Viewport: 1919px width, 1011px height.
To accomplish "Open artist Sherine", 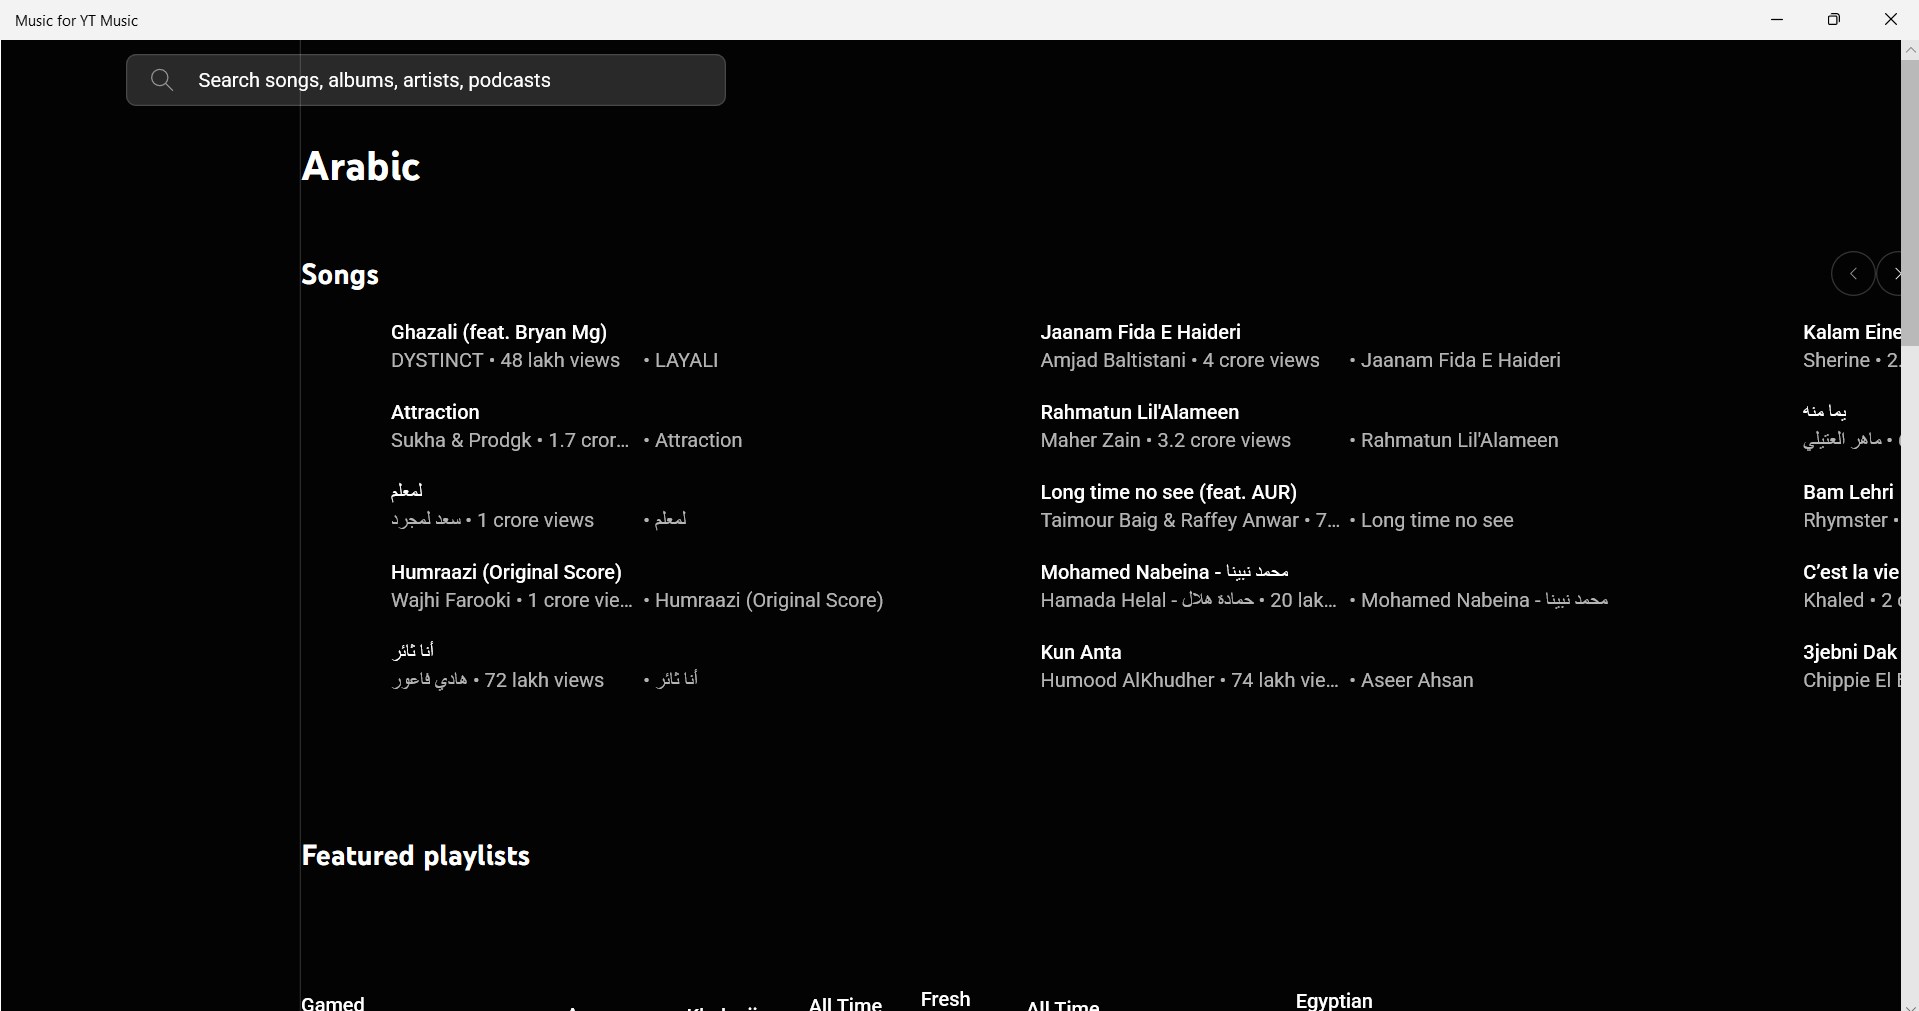I will click(1836, 361).
